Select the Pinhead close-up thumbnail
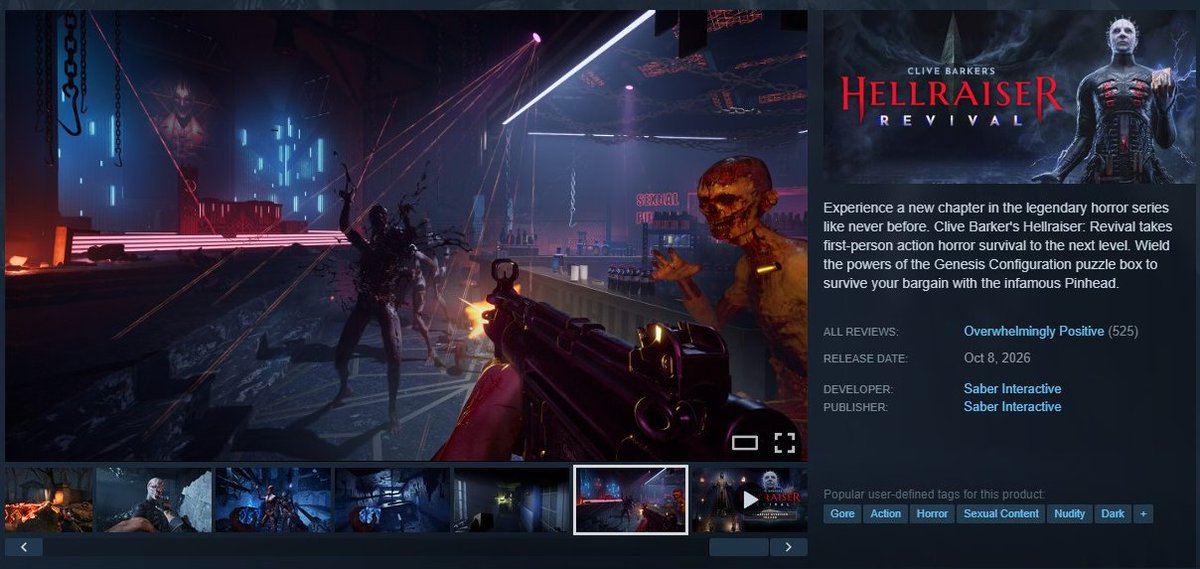1200x569 pixels. [153, 499]
